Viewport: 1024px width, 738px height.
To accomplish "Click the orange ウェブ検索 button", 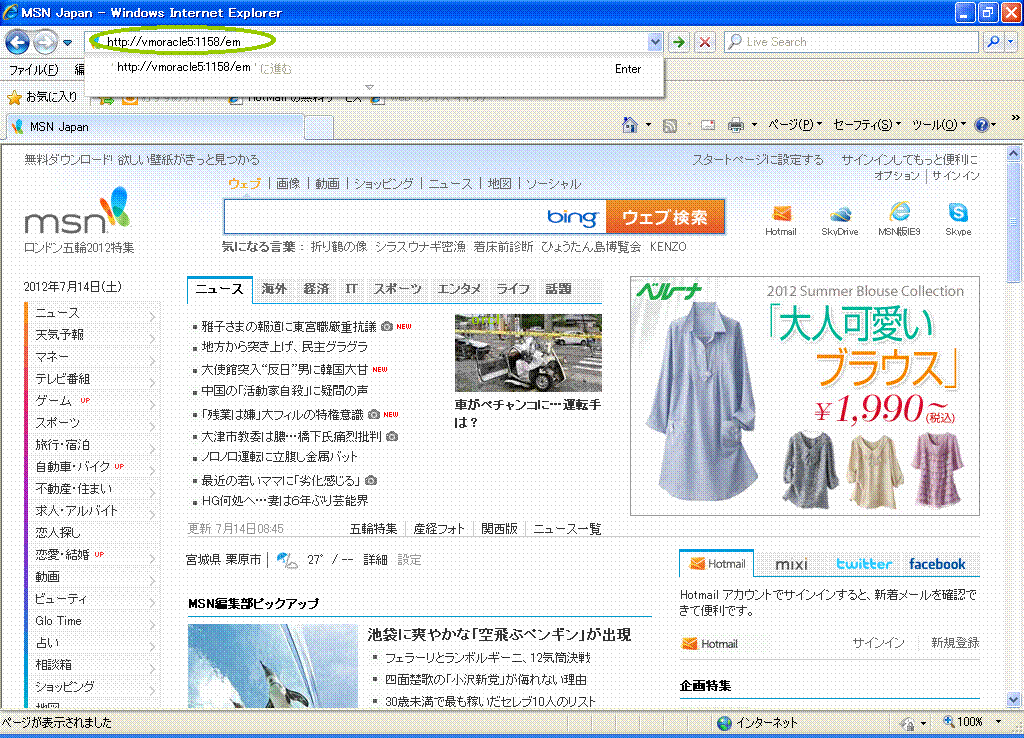I will 665,217.
